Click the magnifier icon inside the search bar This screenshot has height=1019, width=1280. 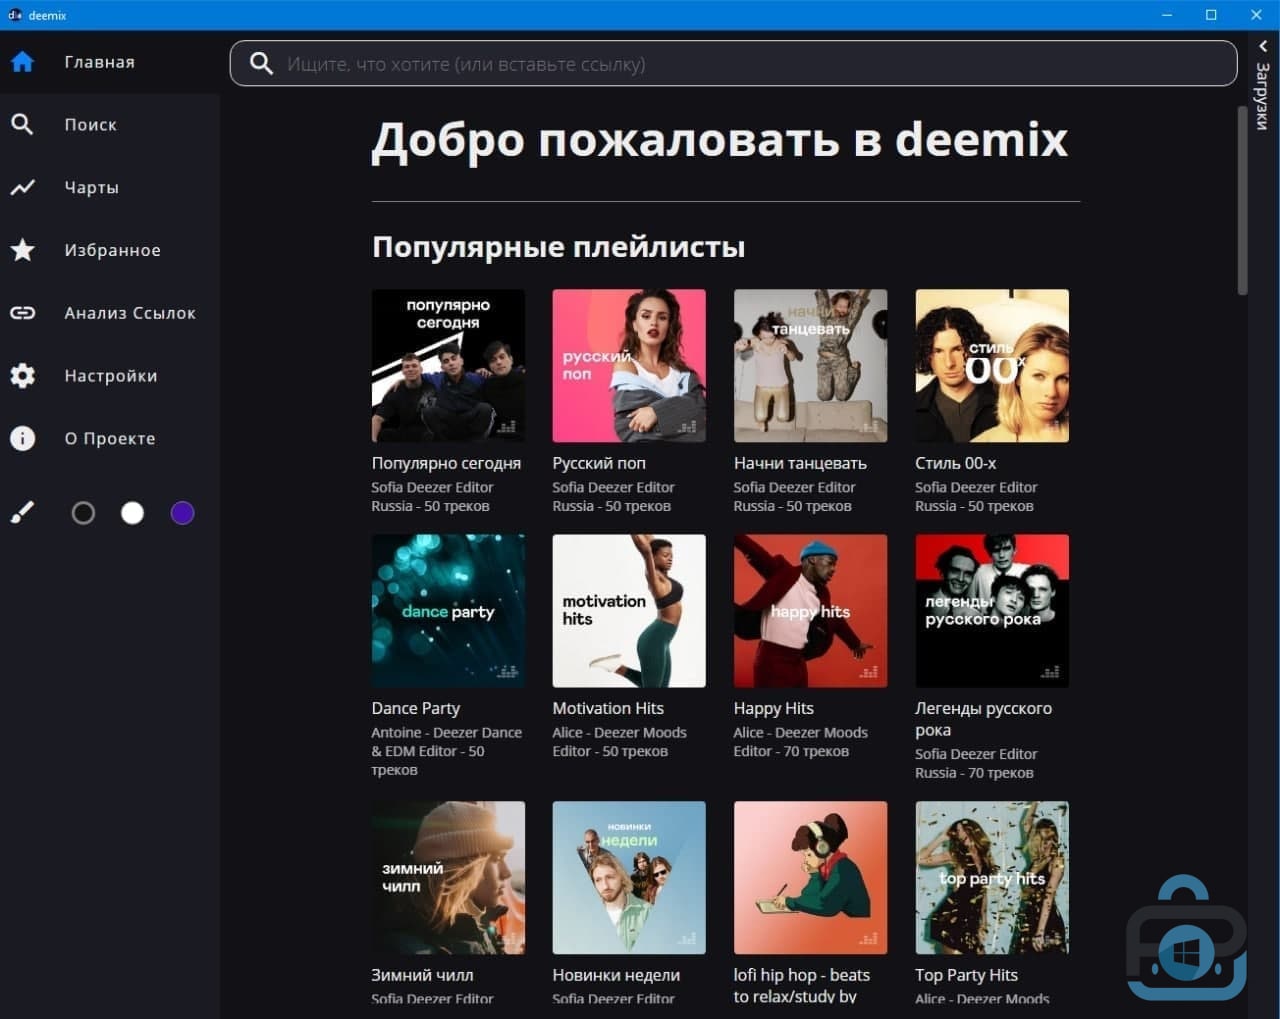pos(261,64)
